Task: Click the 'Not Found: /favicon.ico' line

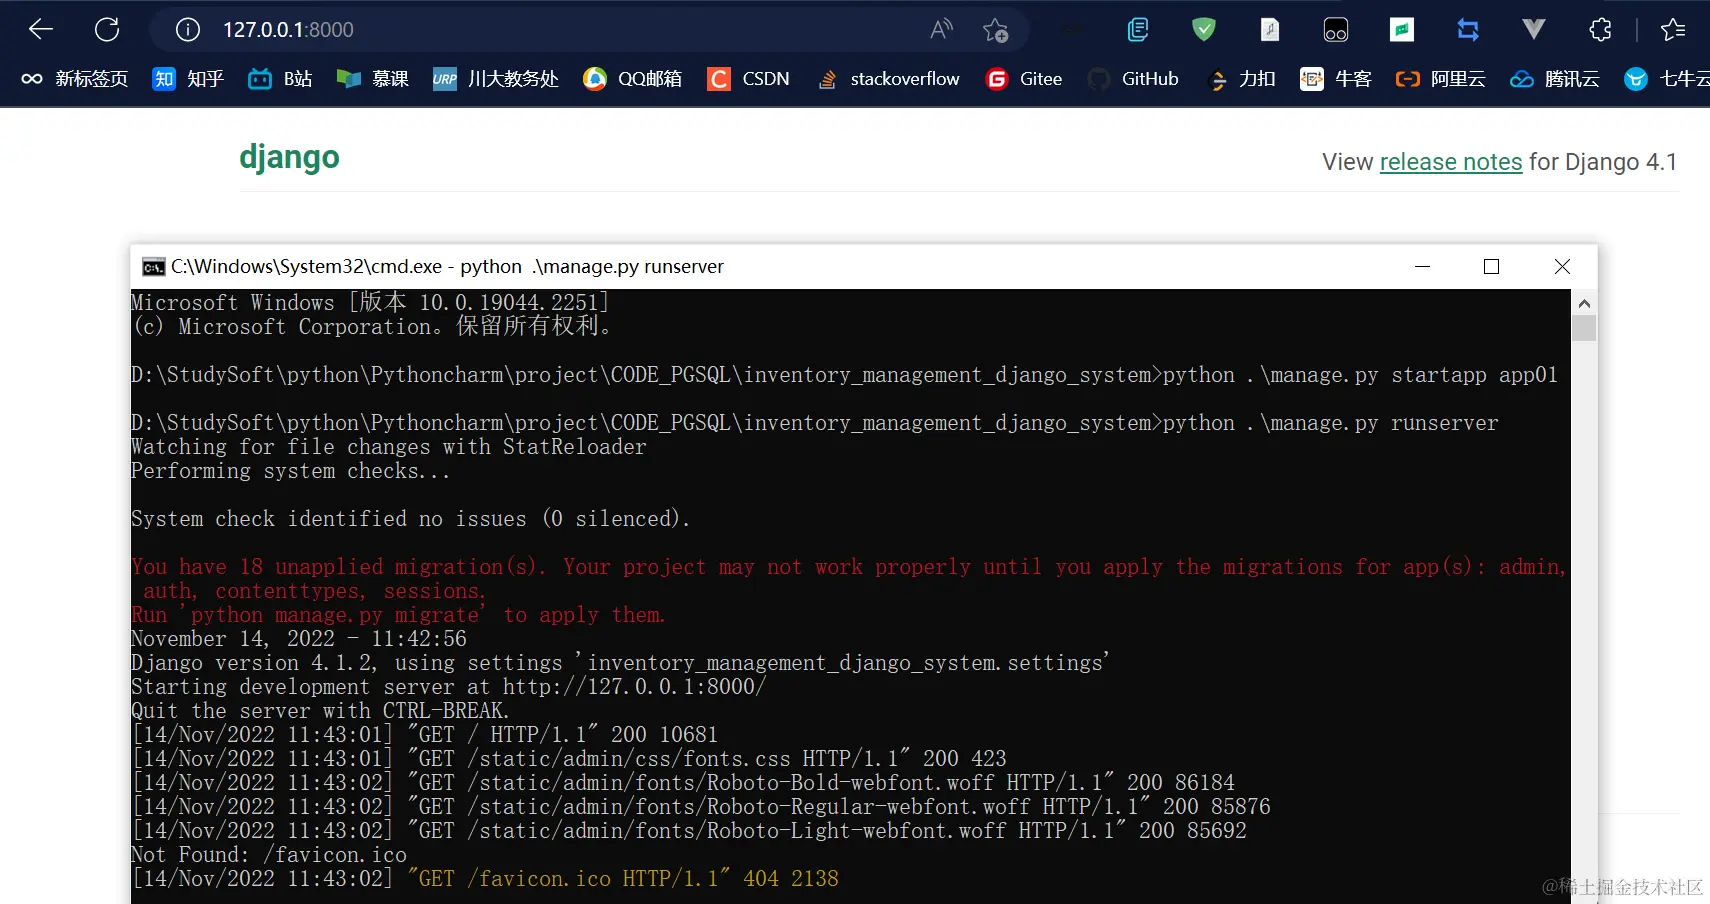Action: 269,855
